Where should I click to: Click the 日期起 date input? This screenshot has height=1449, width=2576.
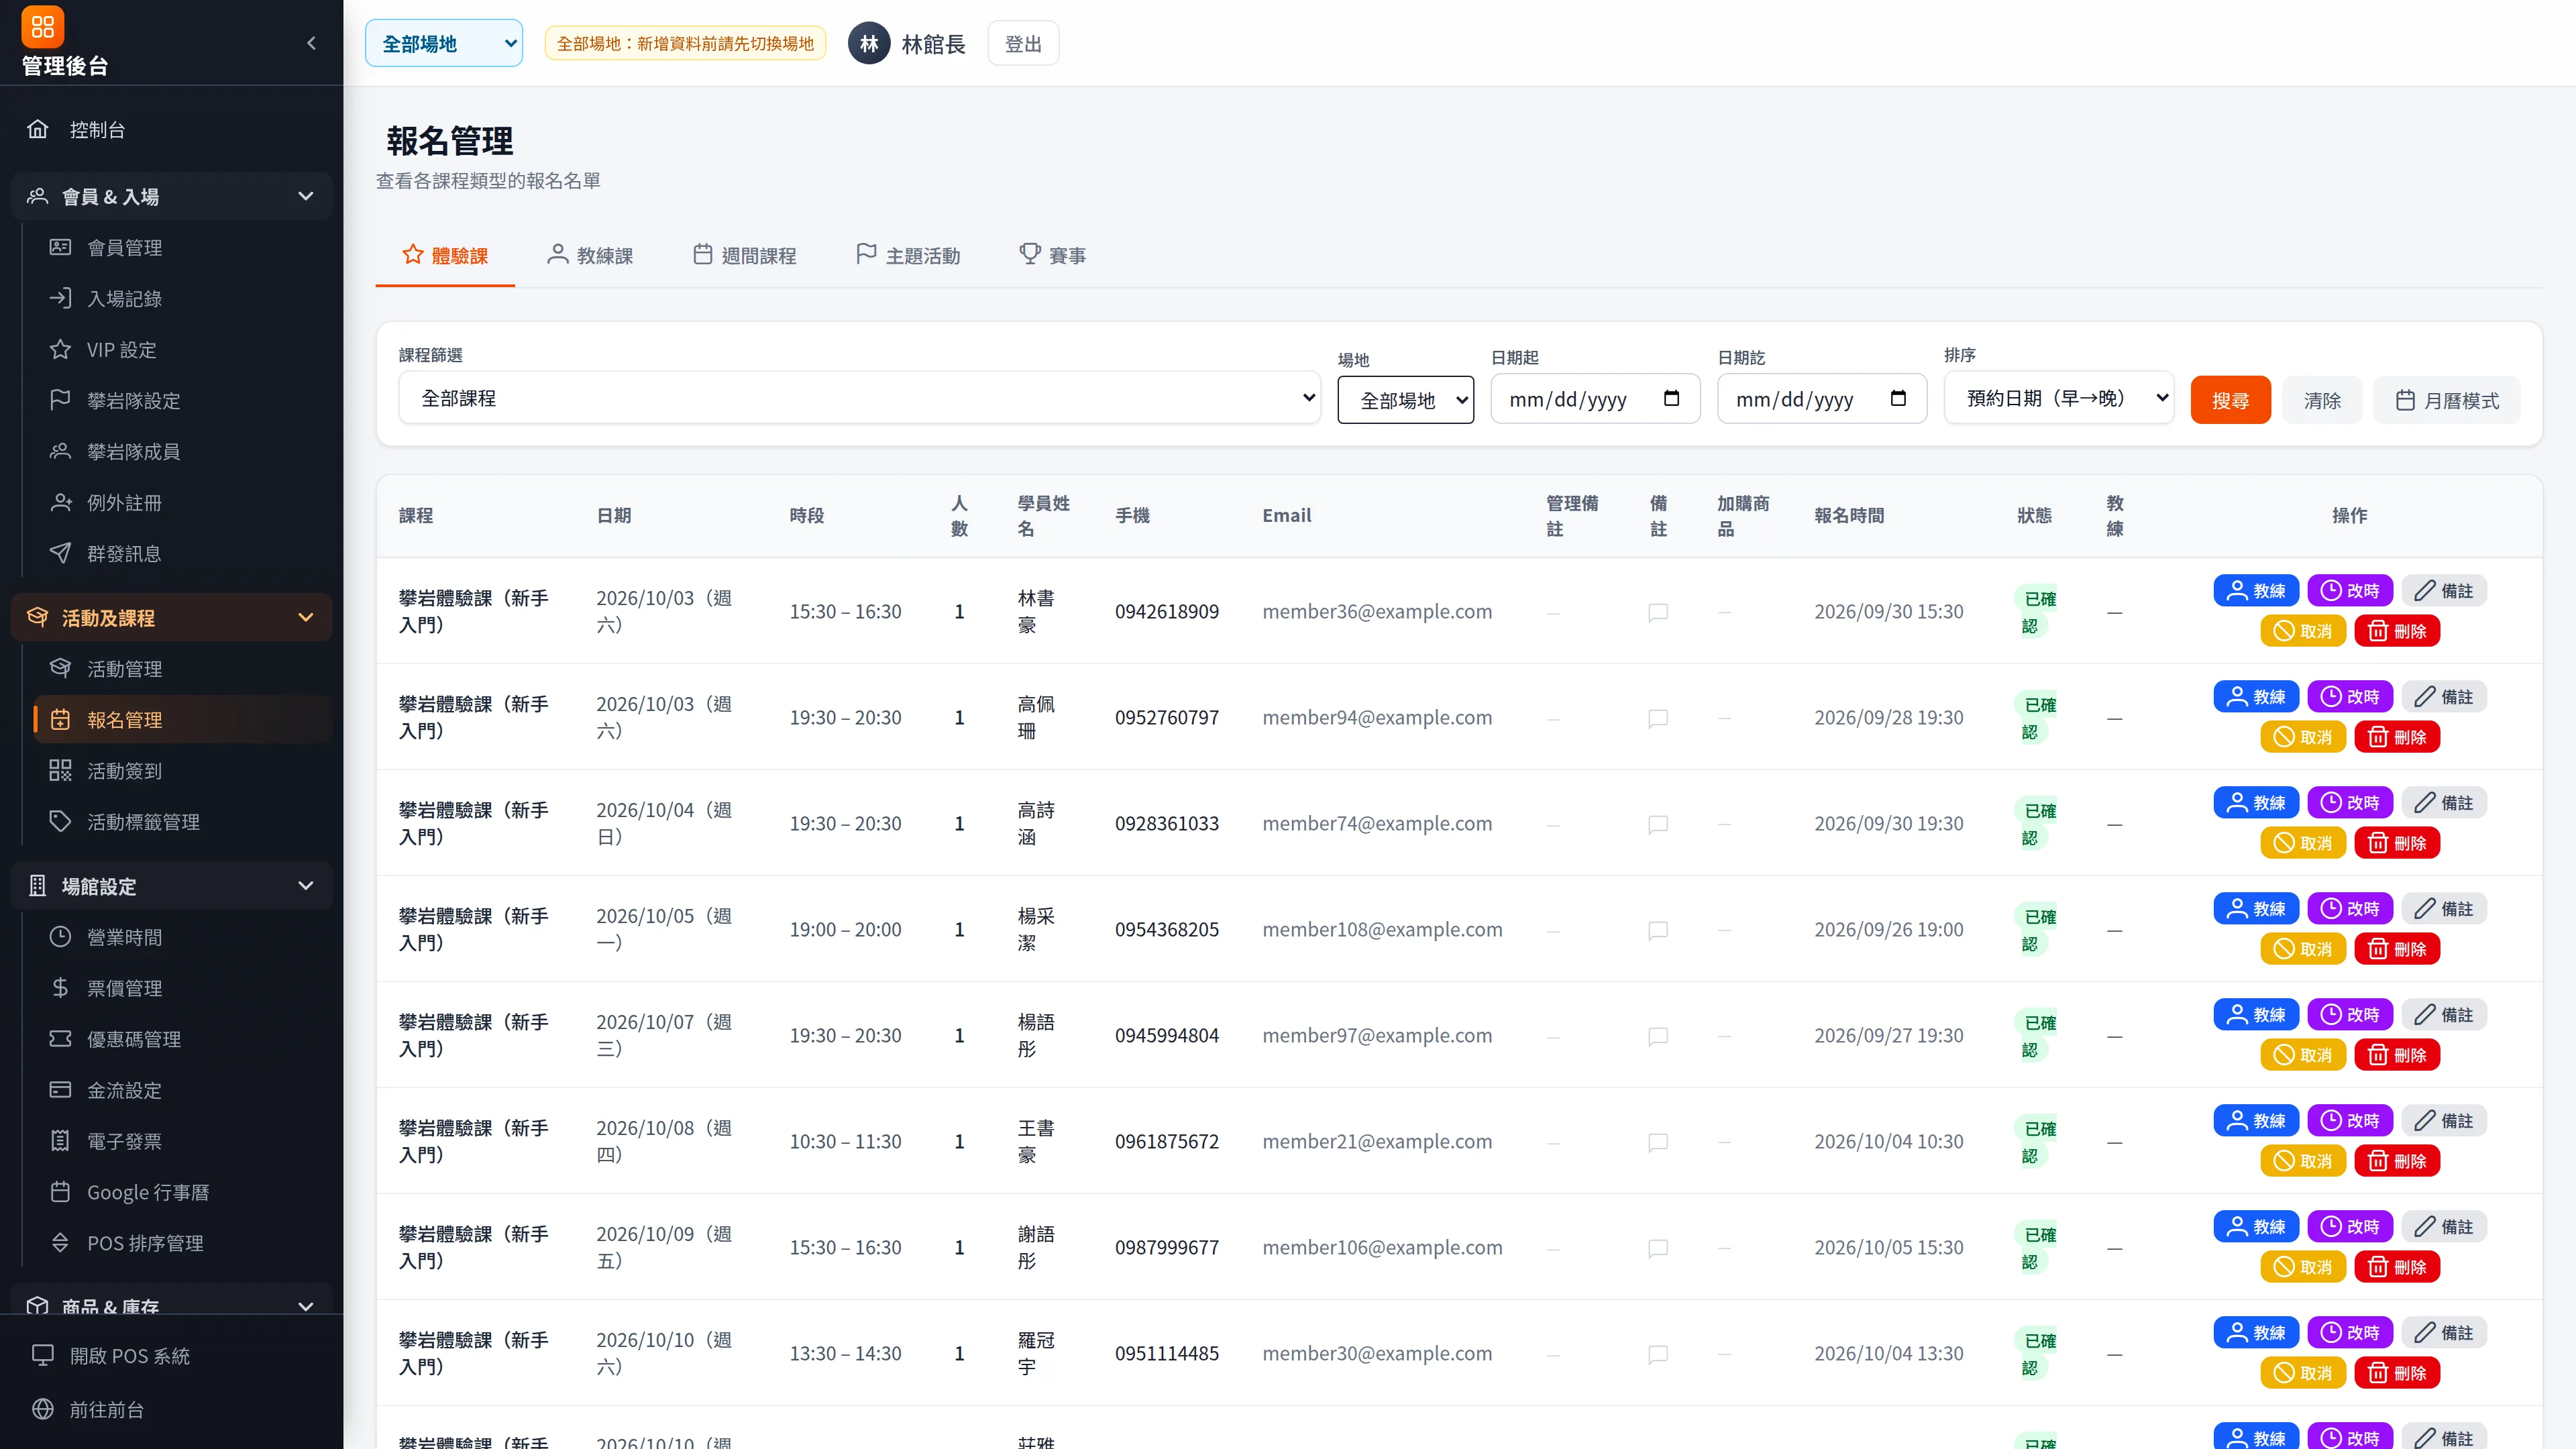pos(1595,399)
